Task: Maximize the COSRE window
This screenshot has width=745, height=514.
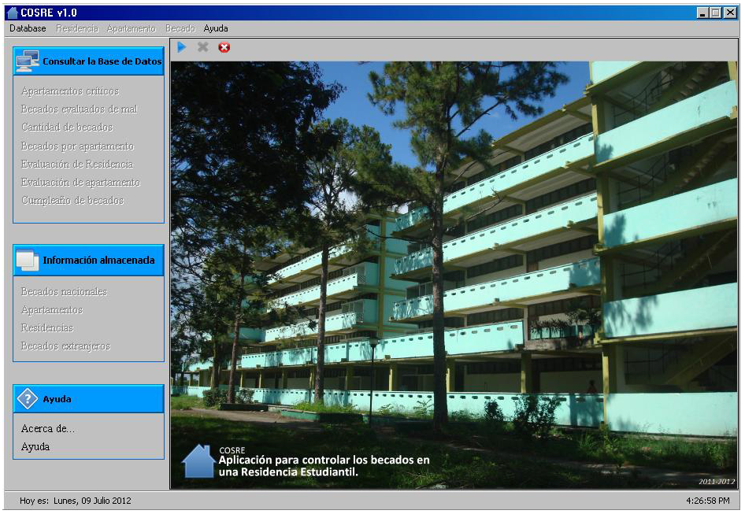Action: coord(716,13)
